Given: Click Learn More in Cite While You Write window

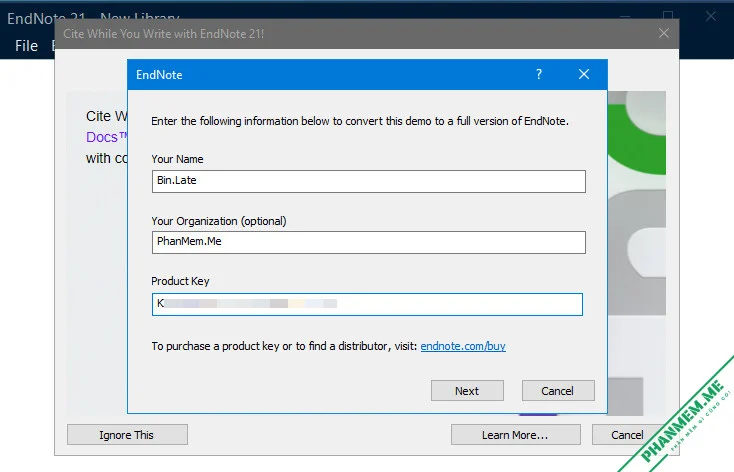Looking at the screenshot, I should click(515, 435).
